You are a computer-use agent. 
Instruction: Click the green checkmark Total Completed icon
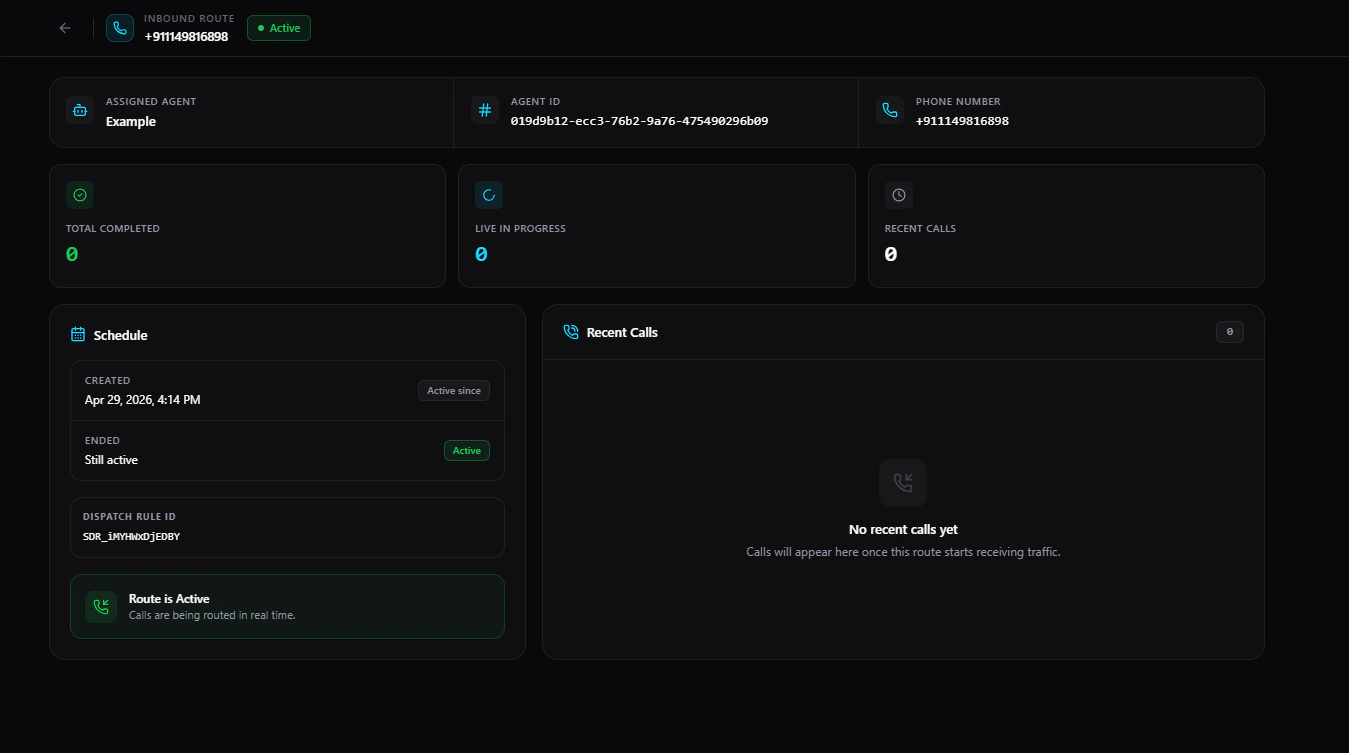coord(80,195)
